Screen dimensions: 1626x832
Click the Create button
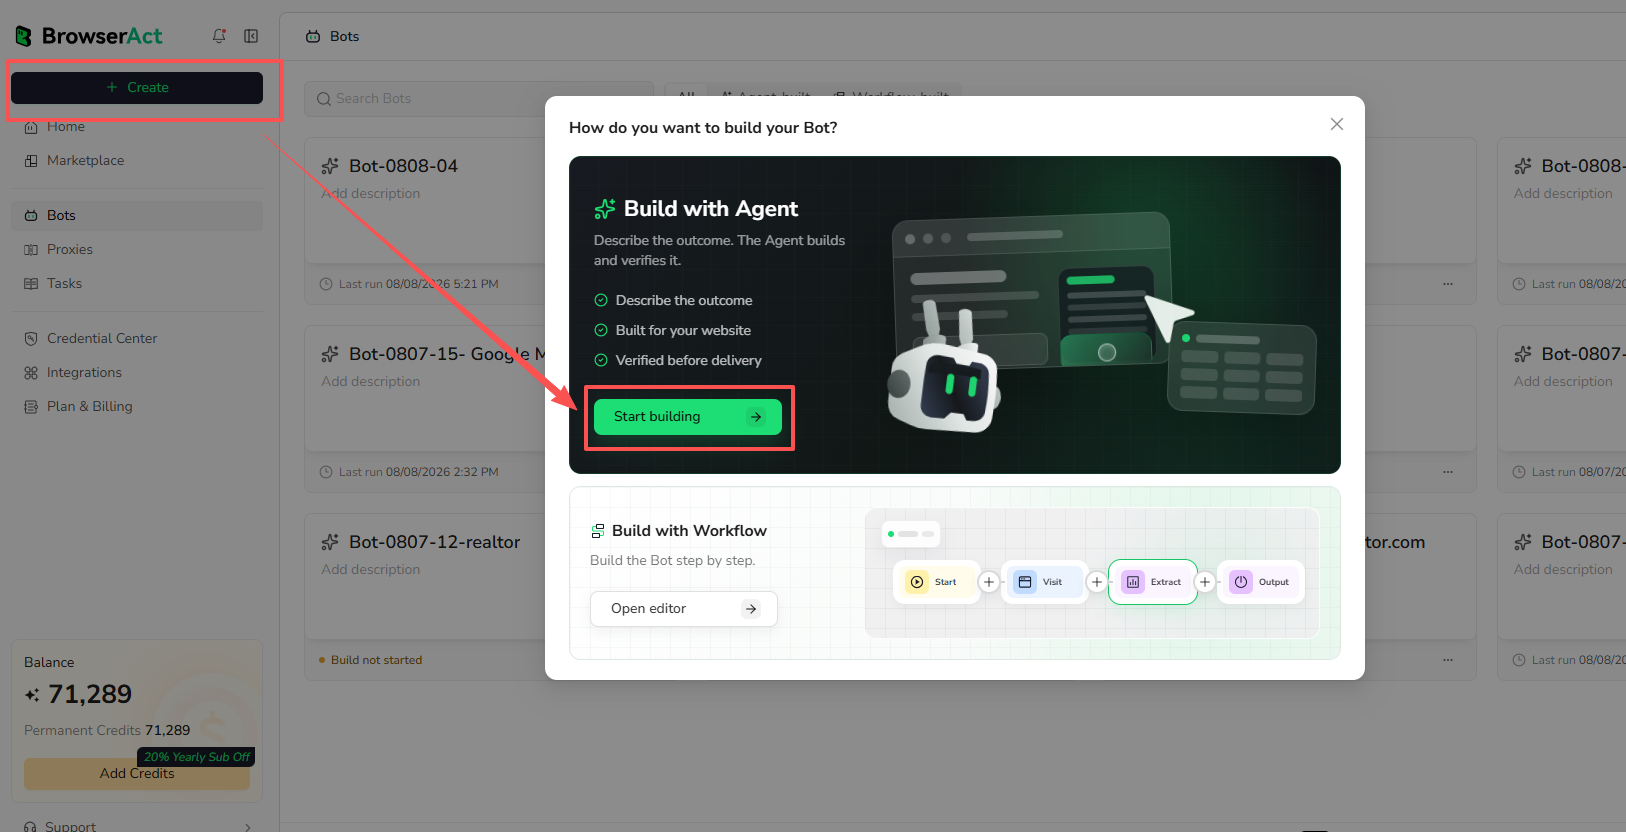(x=137, y=88)
